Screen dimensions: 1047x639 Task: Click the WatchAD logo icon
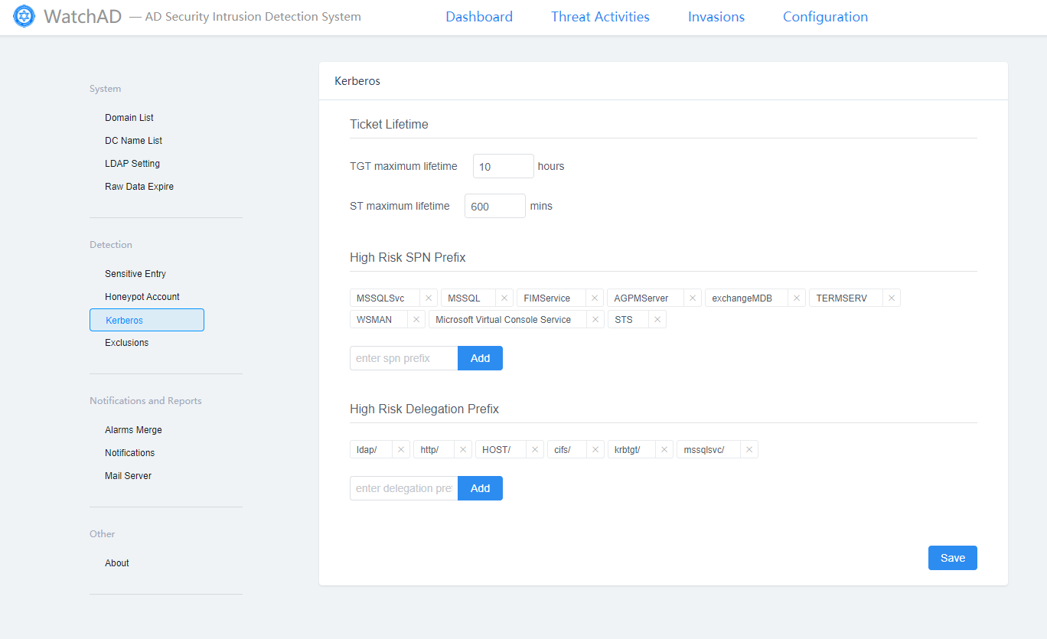click(x=24, y=16)
